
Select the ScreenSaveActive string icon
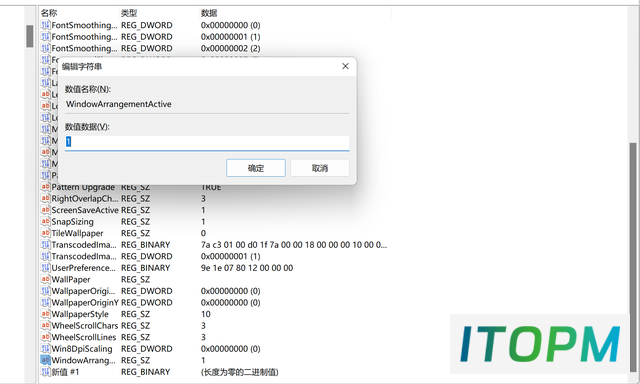[x=45, y=210]
